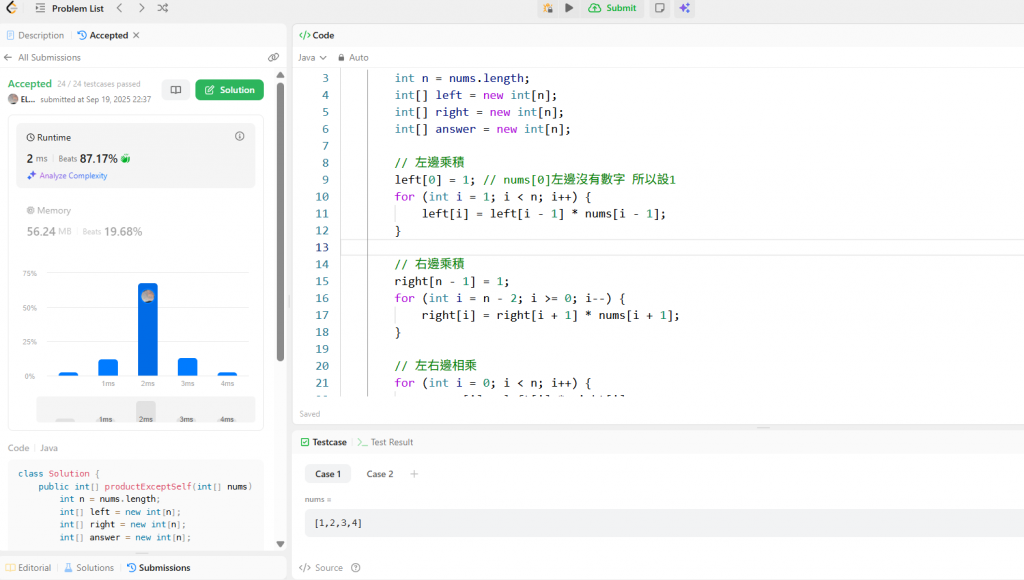Click the green Solution button

coord(229,89)
